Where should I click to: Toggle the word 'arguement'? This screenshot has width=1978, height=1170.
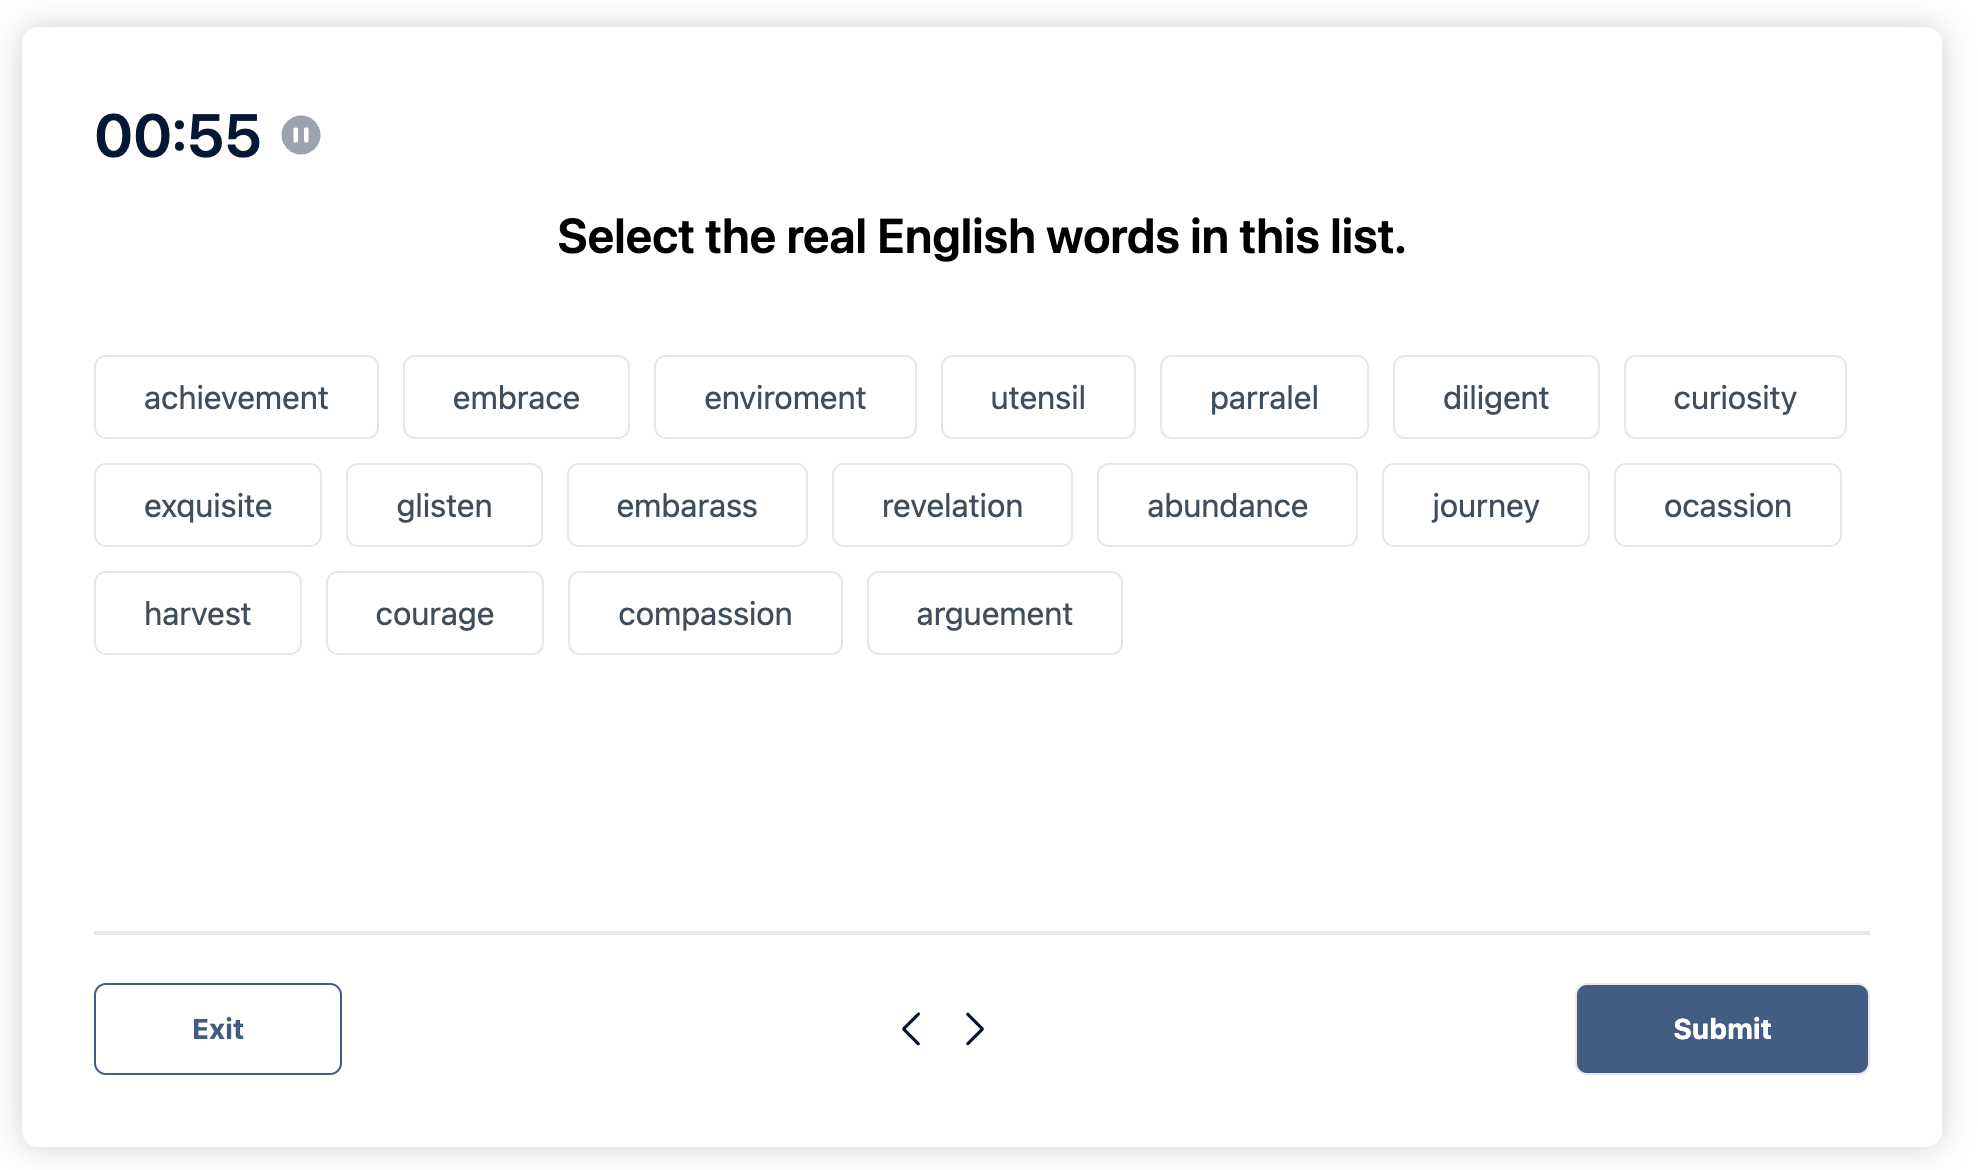point(995,613)
